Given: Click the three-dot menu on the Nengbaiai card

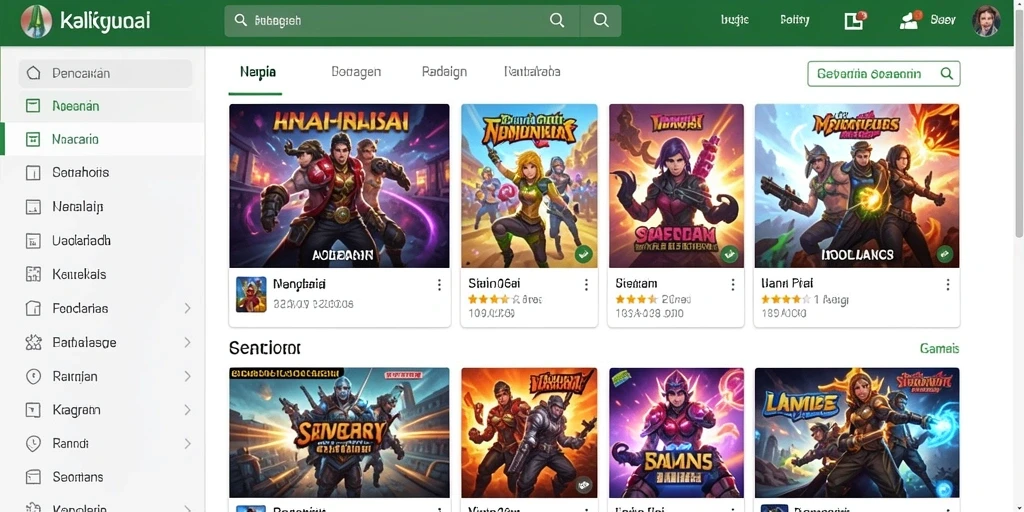Looking at the screenshot, I should point(439,285).
